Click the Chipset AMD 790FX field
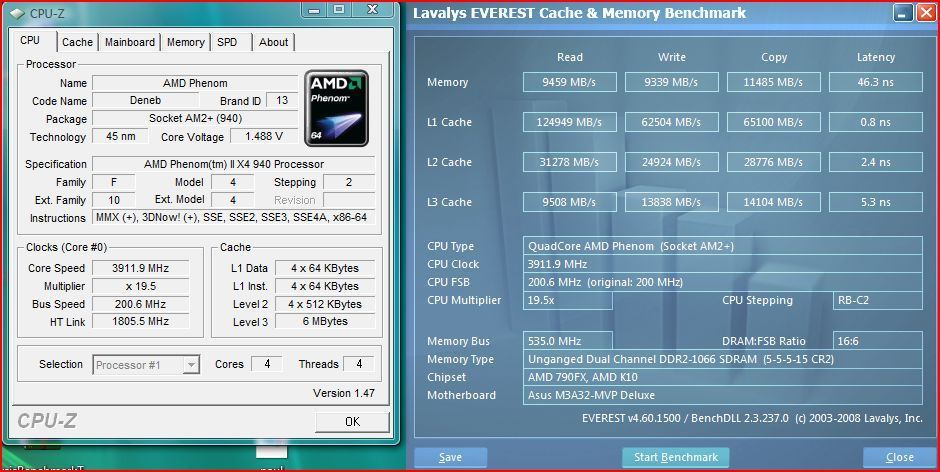The image size is (940, 472). point(722,377)
